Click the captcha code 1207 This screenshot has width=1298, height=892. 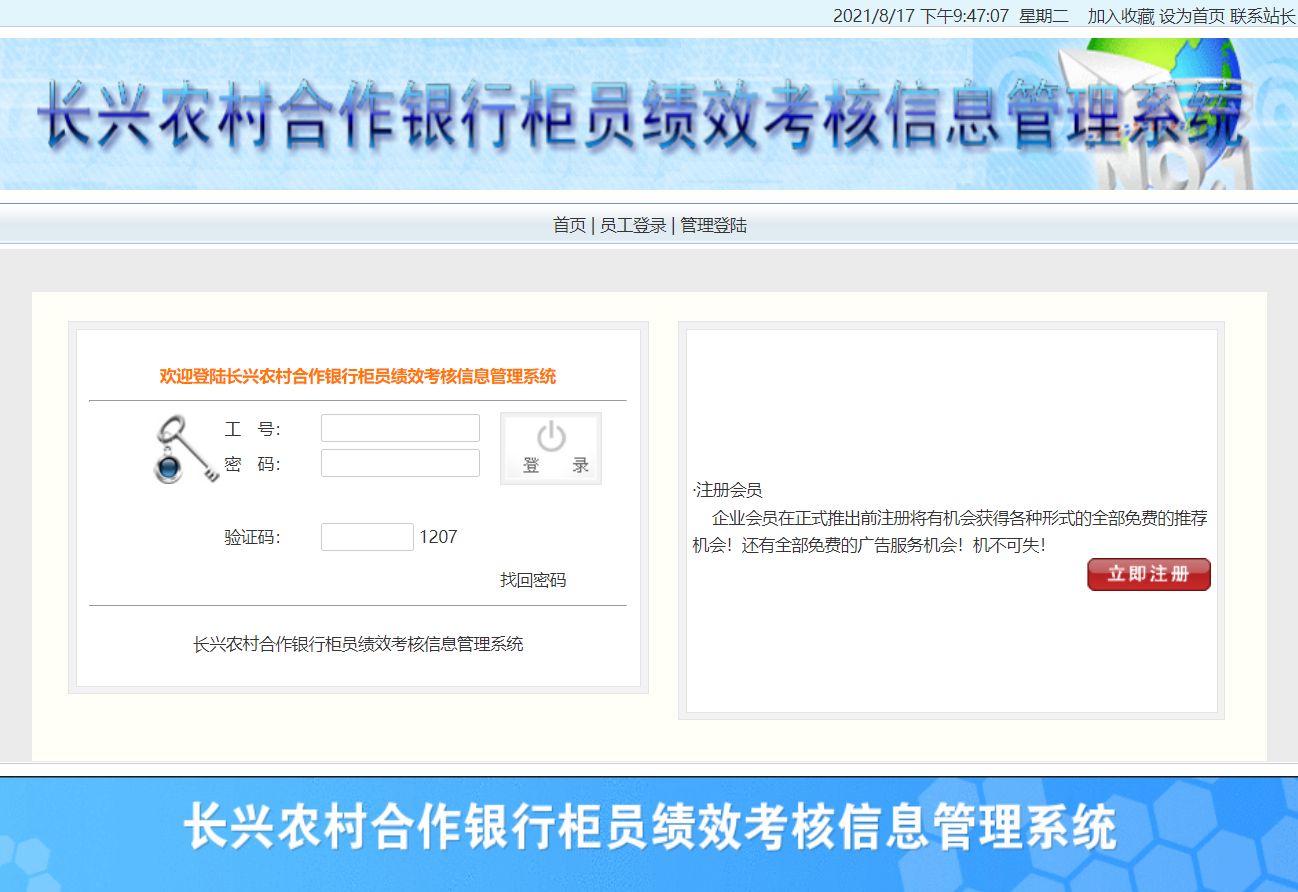coord(441,537)
